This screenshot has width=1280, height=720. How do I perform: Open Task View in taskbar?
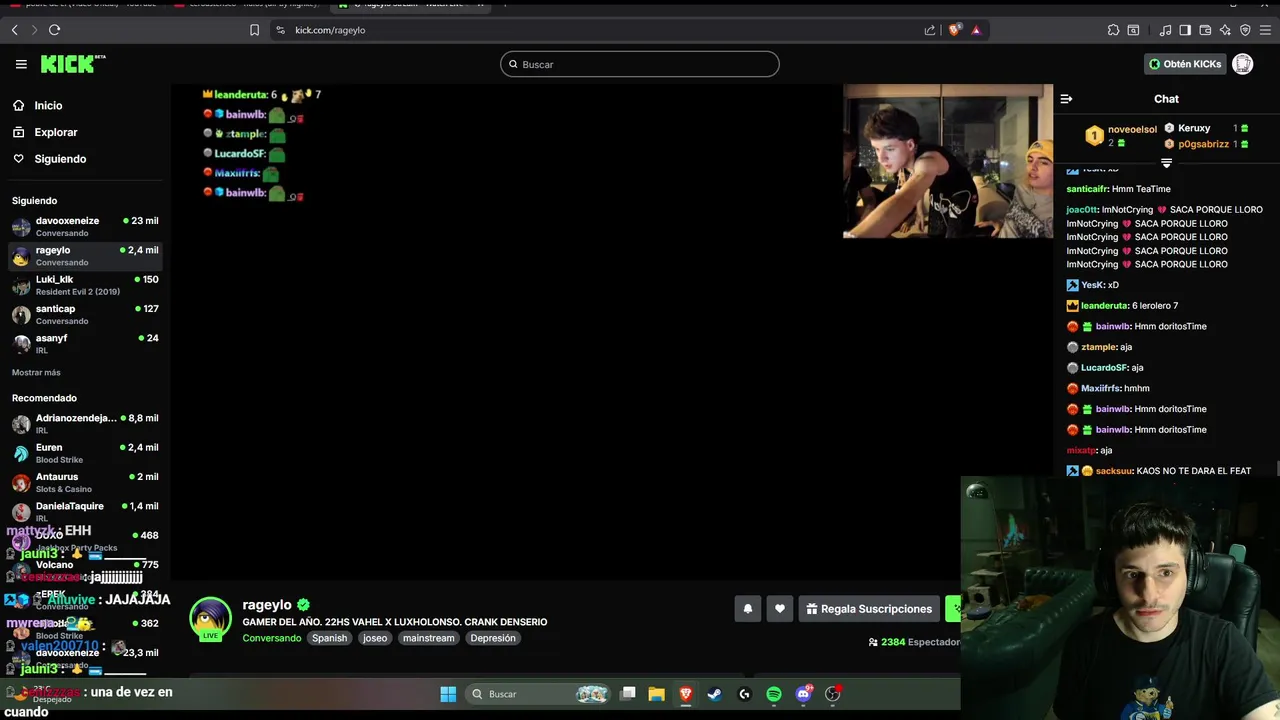628,694
